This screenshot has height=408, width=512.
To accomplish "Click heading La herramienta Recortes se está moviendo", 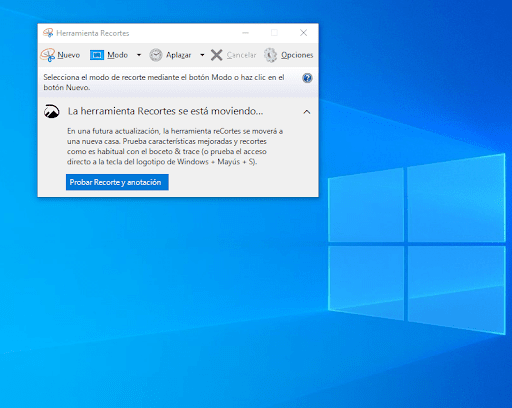I will 165,111.
